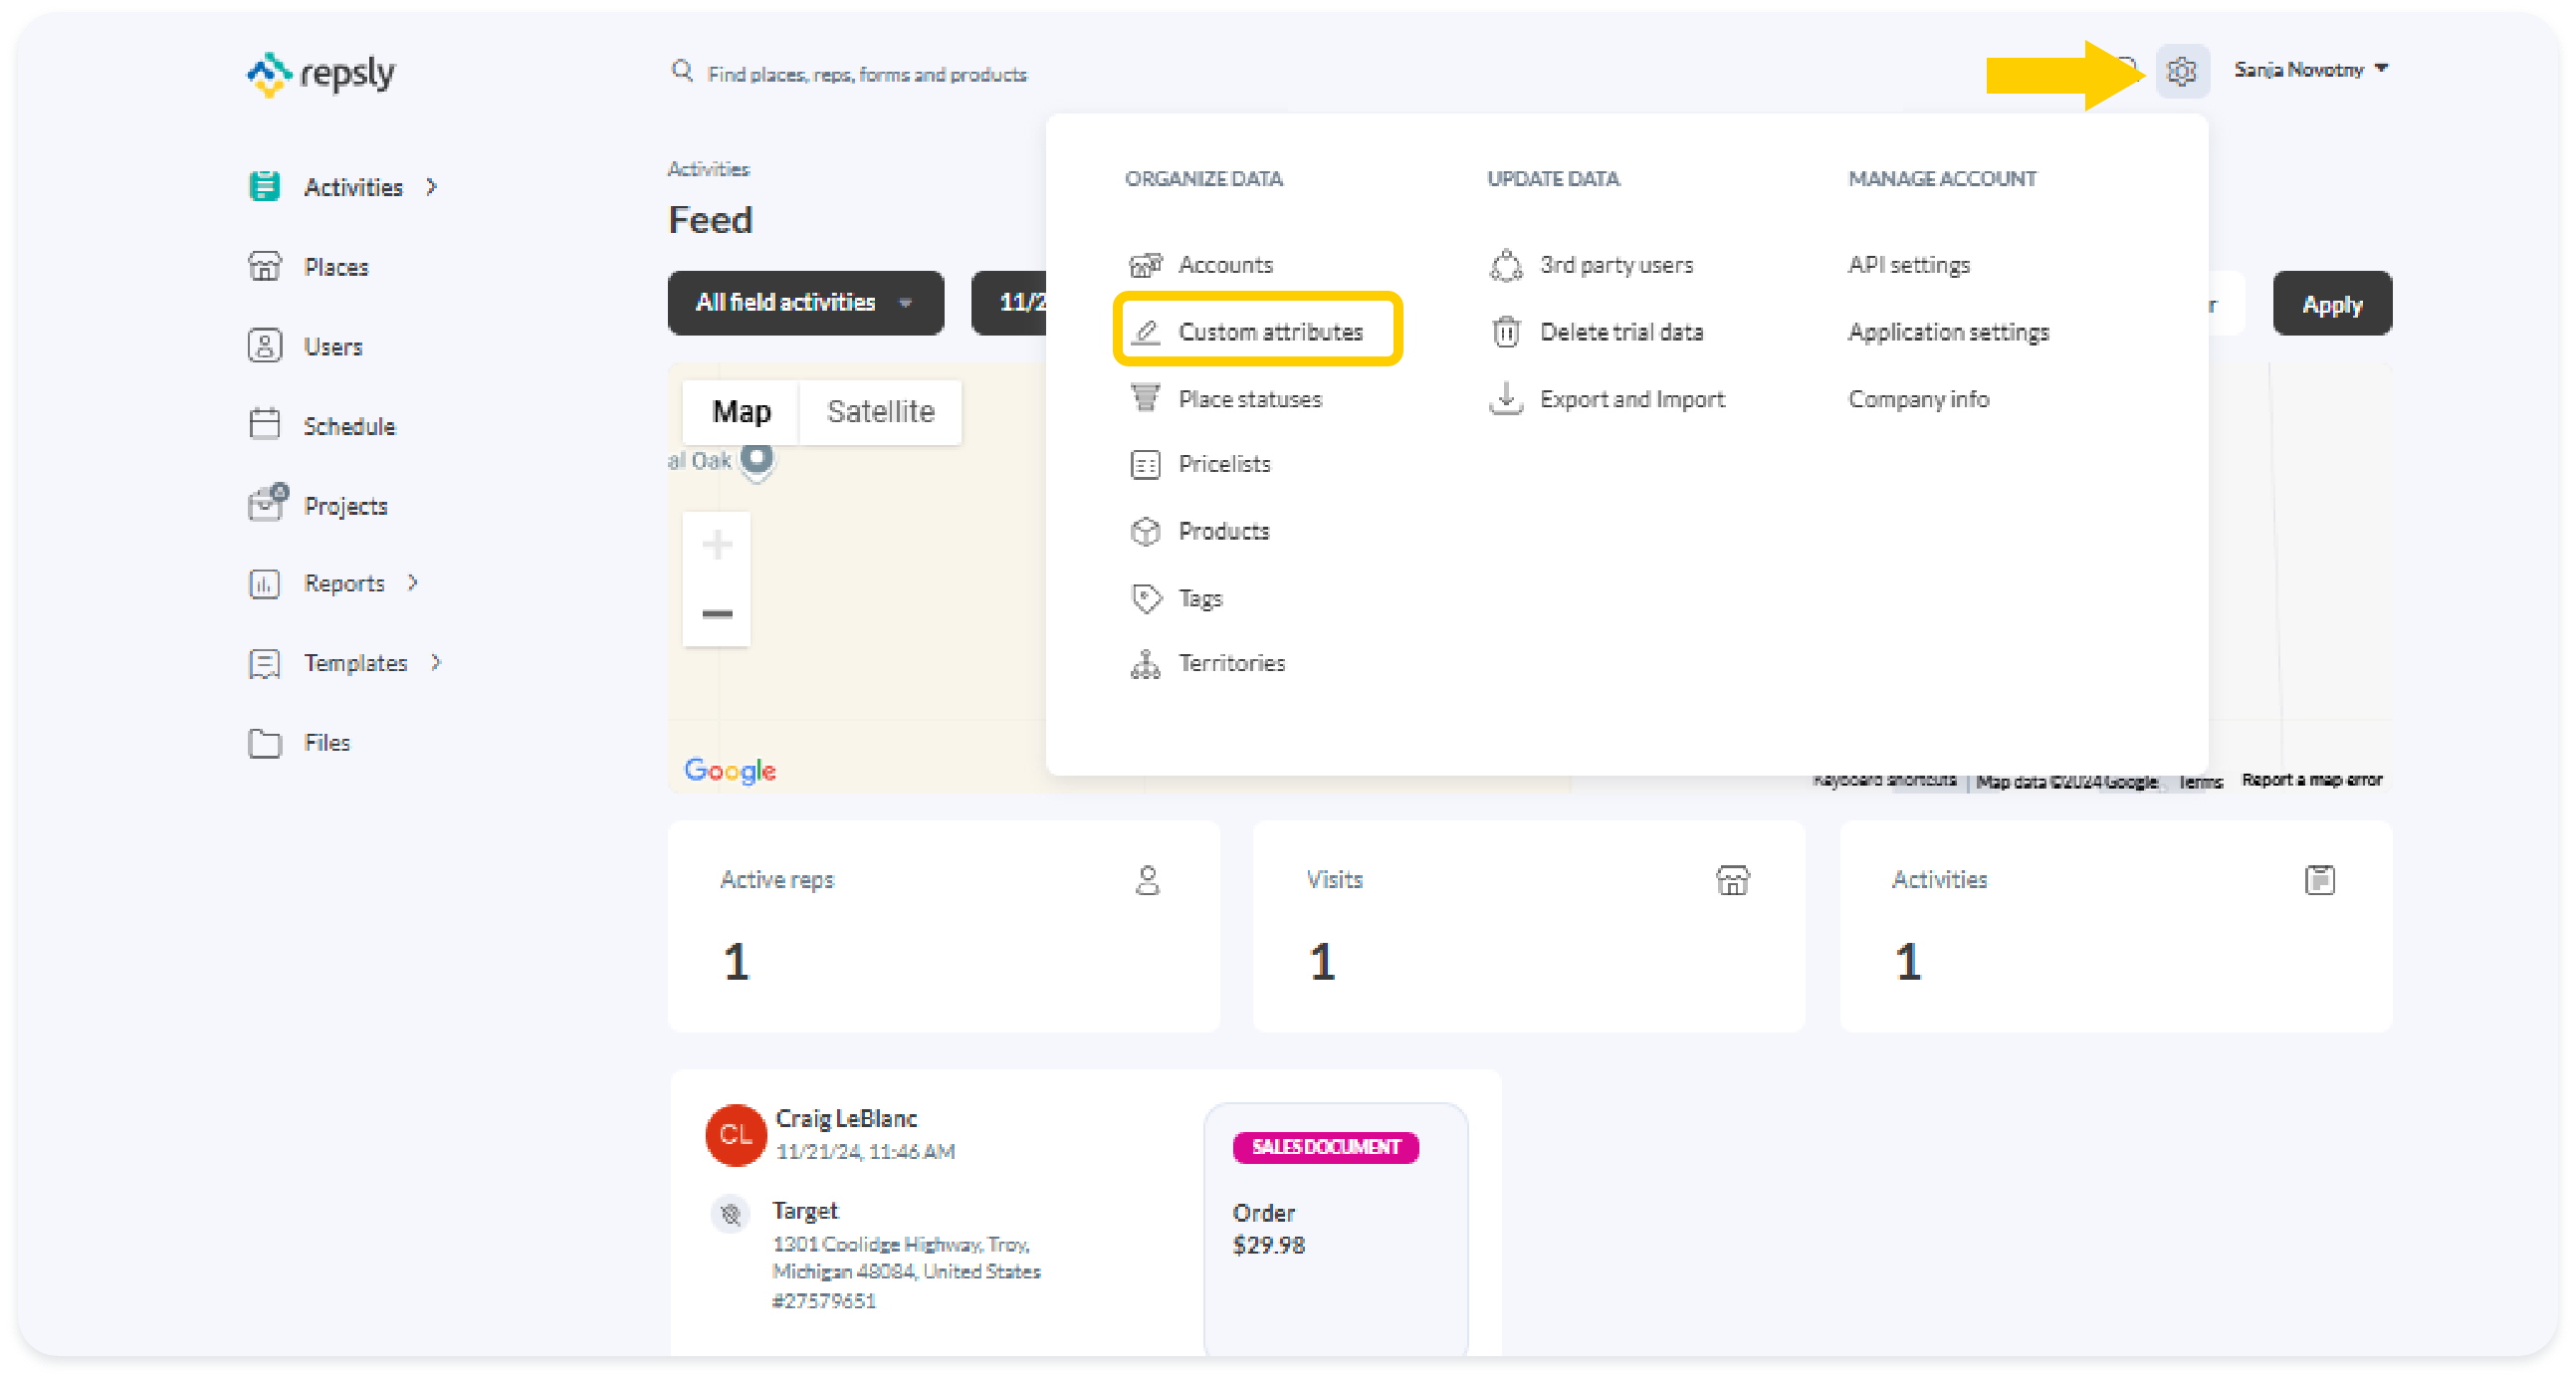Screen dimensions: 2576x1380
Task: Click the Pricelists icon
Action: point(1145,465)
